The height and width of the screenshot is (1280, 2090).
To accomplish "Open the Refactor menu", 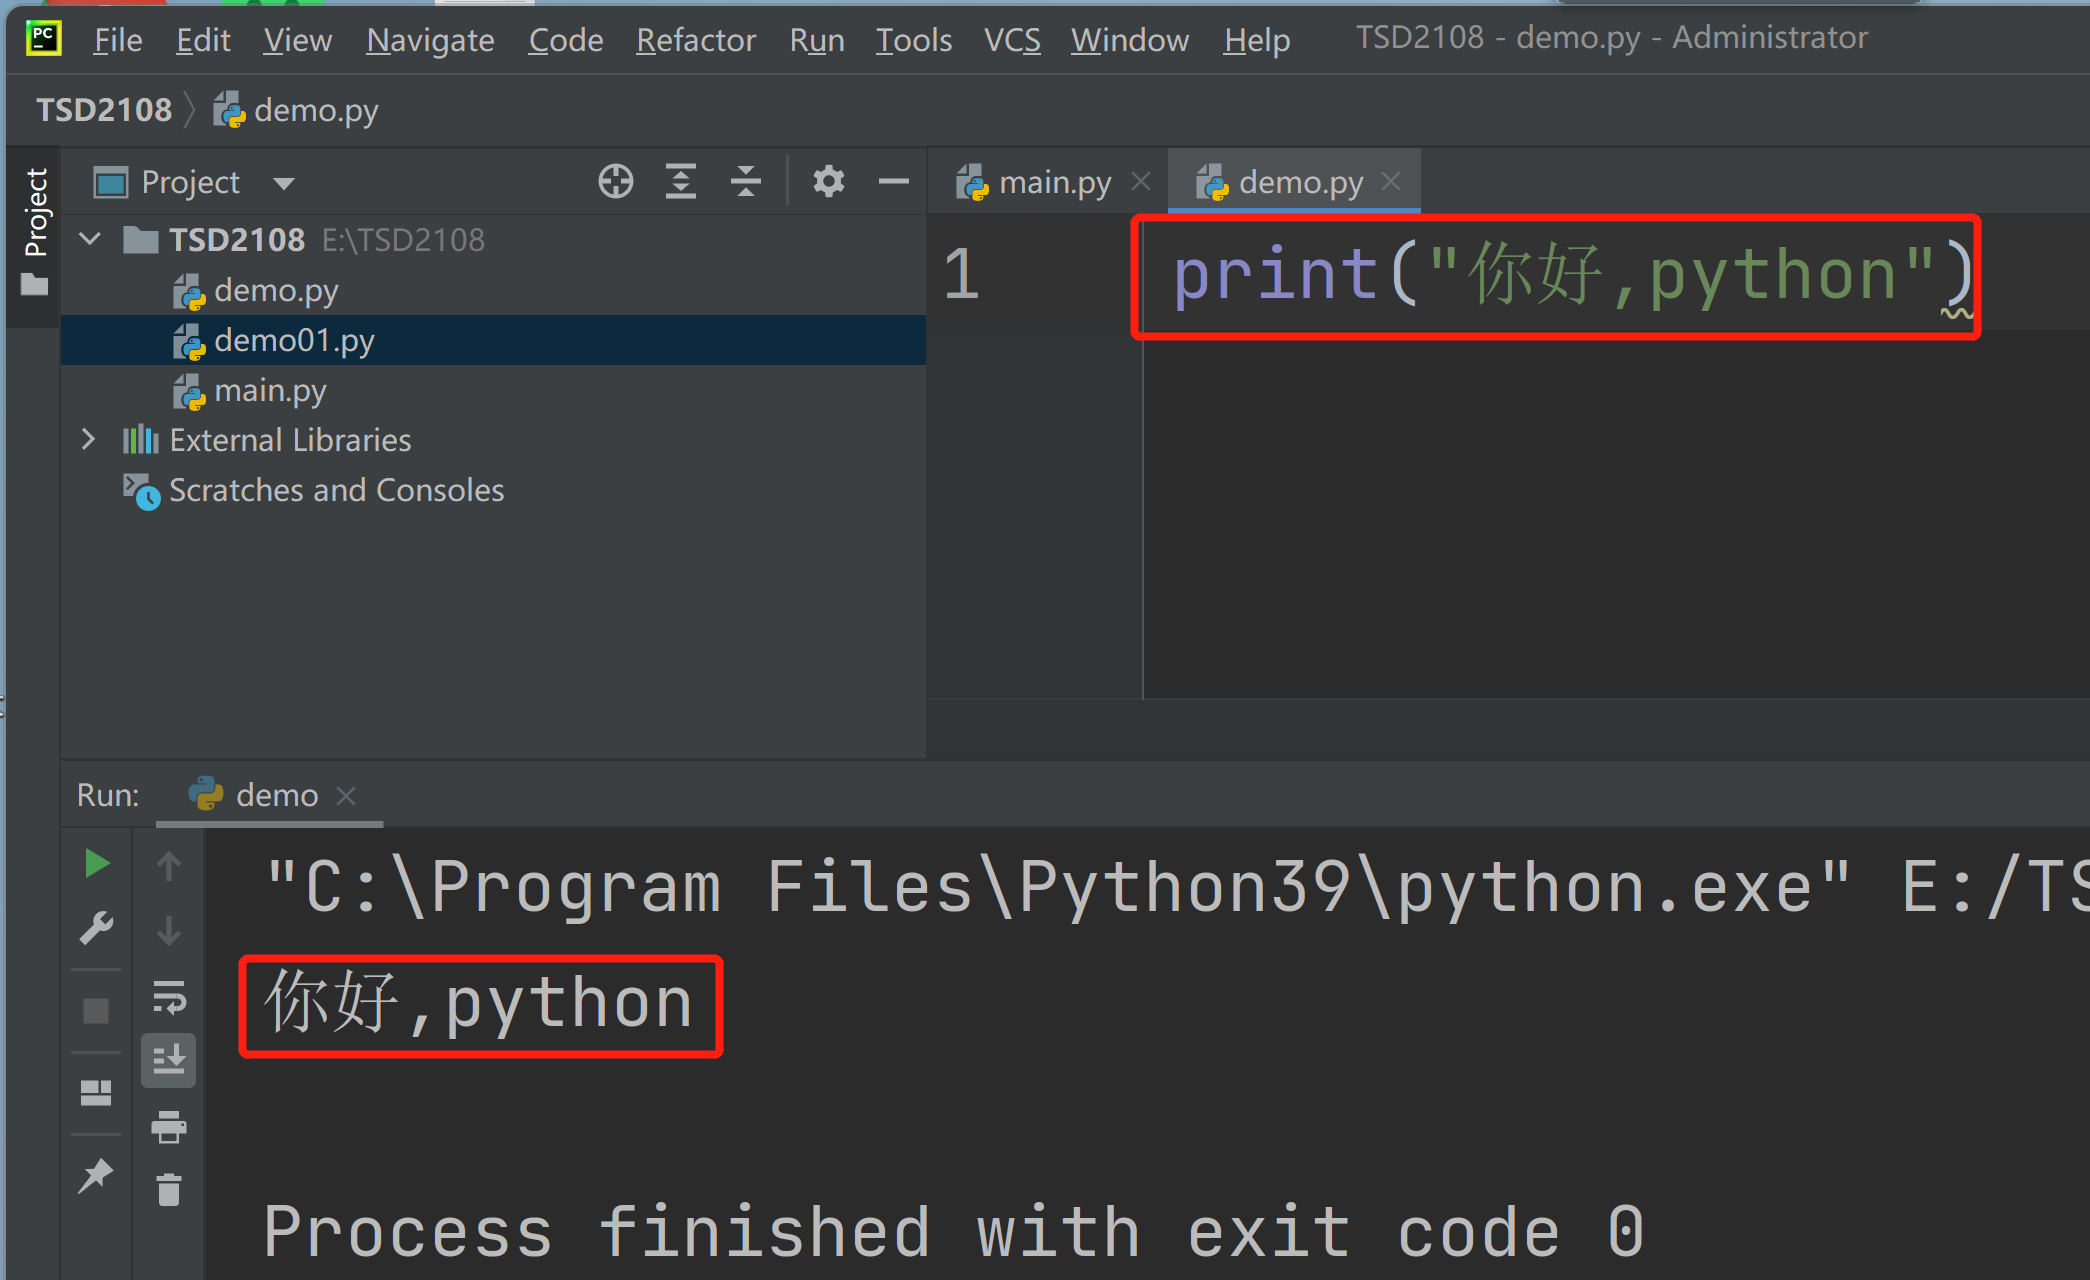I will click(695, 40).
